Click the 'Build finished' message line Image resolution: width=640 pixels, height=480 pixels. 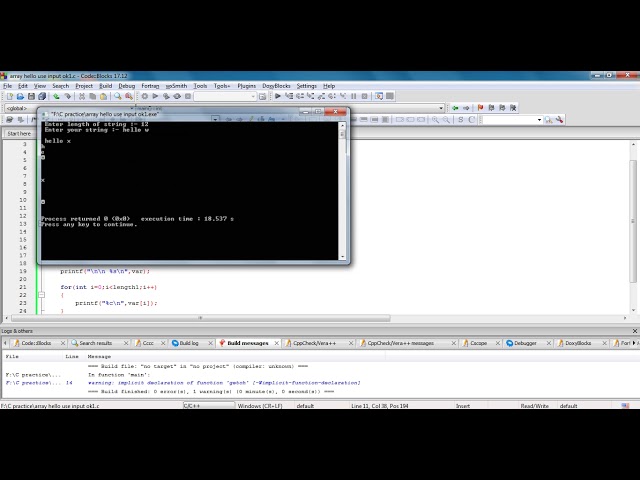[211, 391]
